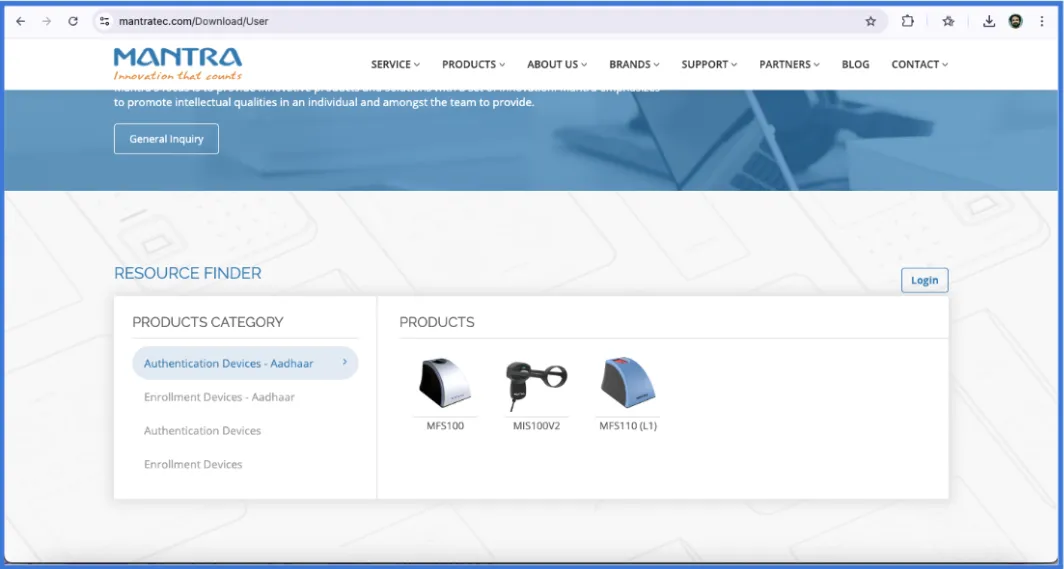The image size is (1064, 569).
Task: Expand the SUPPORT menu
Action: (709, 64)
